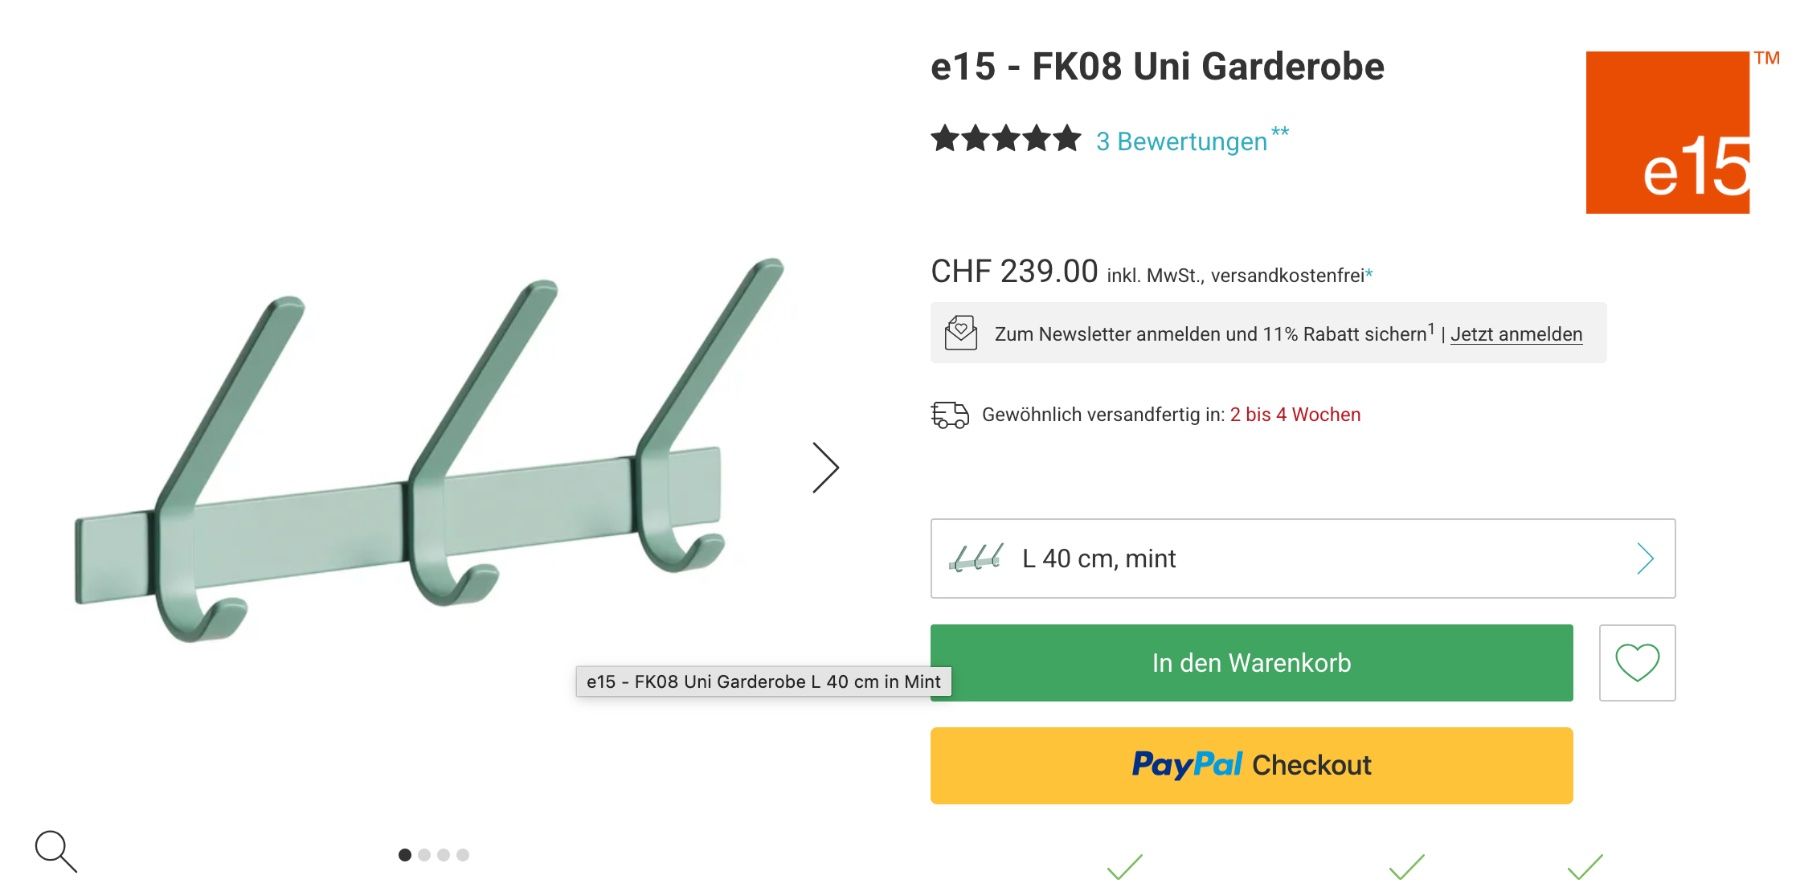Open the L 40 cm, mint variant selector
This screenshot has height=896, width=1800.
(1303, 558)
